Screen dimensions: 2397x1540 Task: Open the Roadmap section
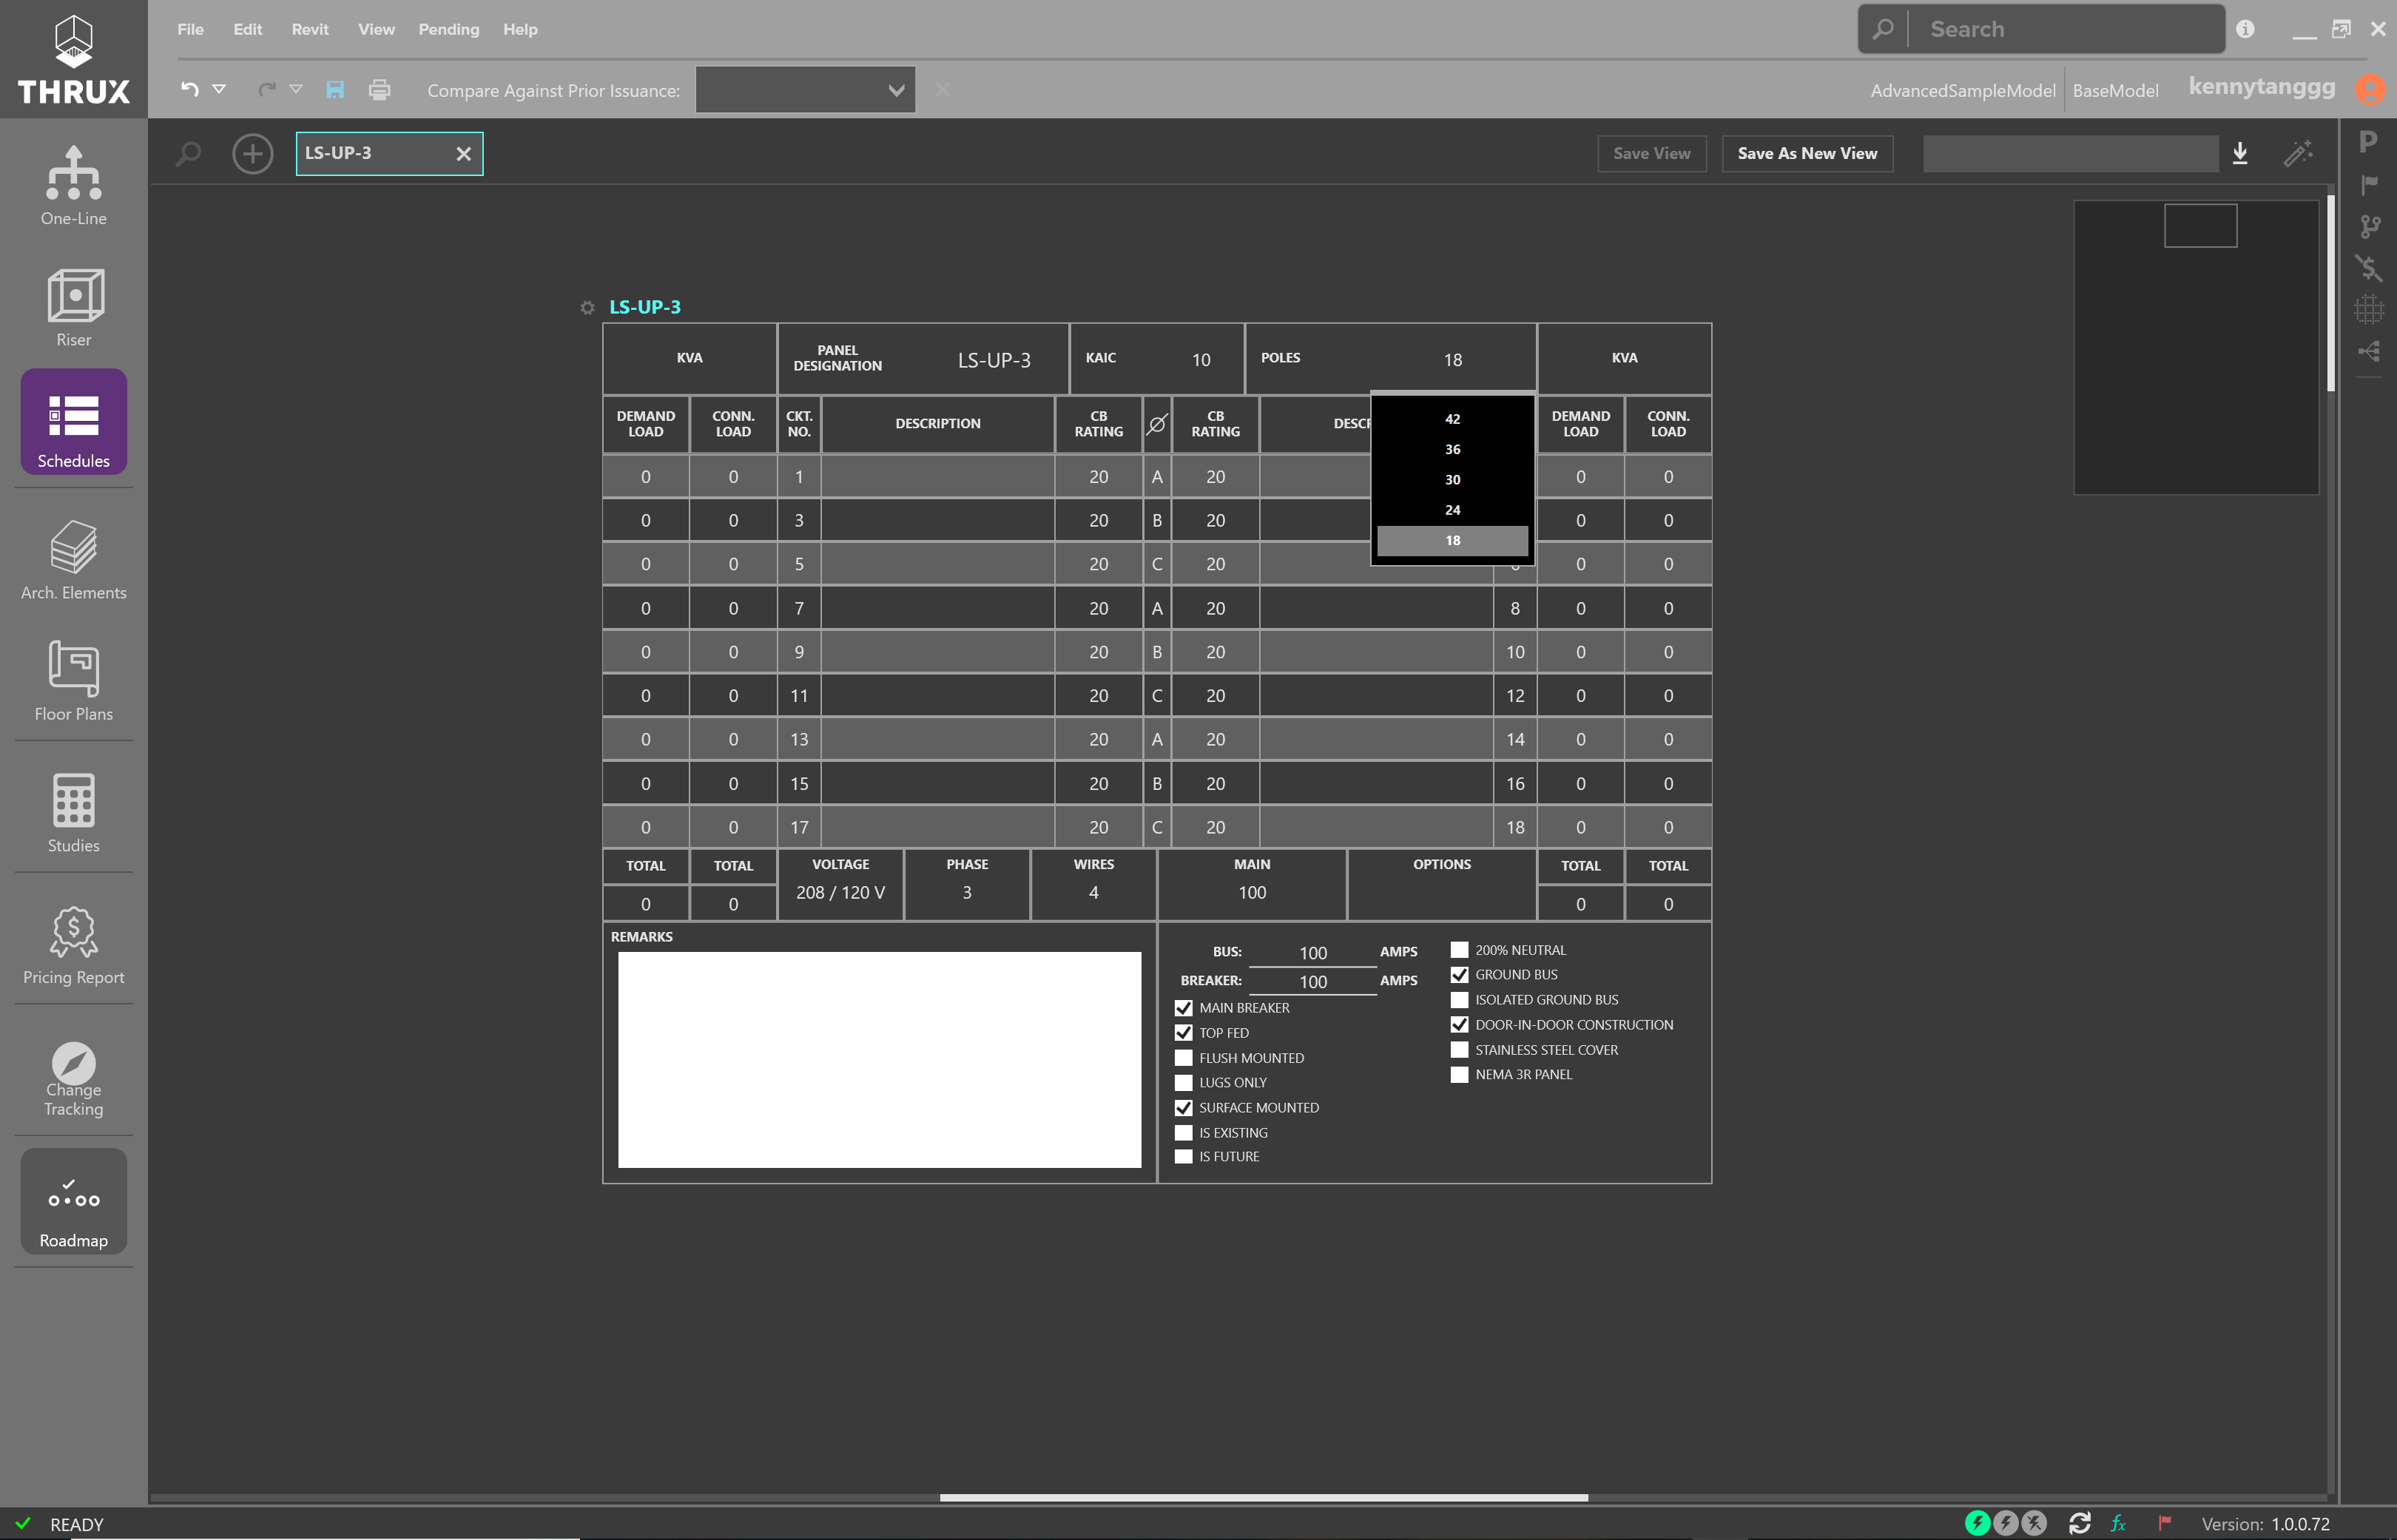(x=73, y=1201)
